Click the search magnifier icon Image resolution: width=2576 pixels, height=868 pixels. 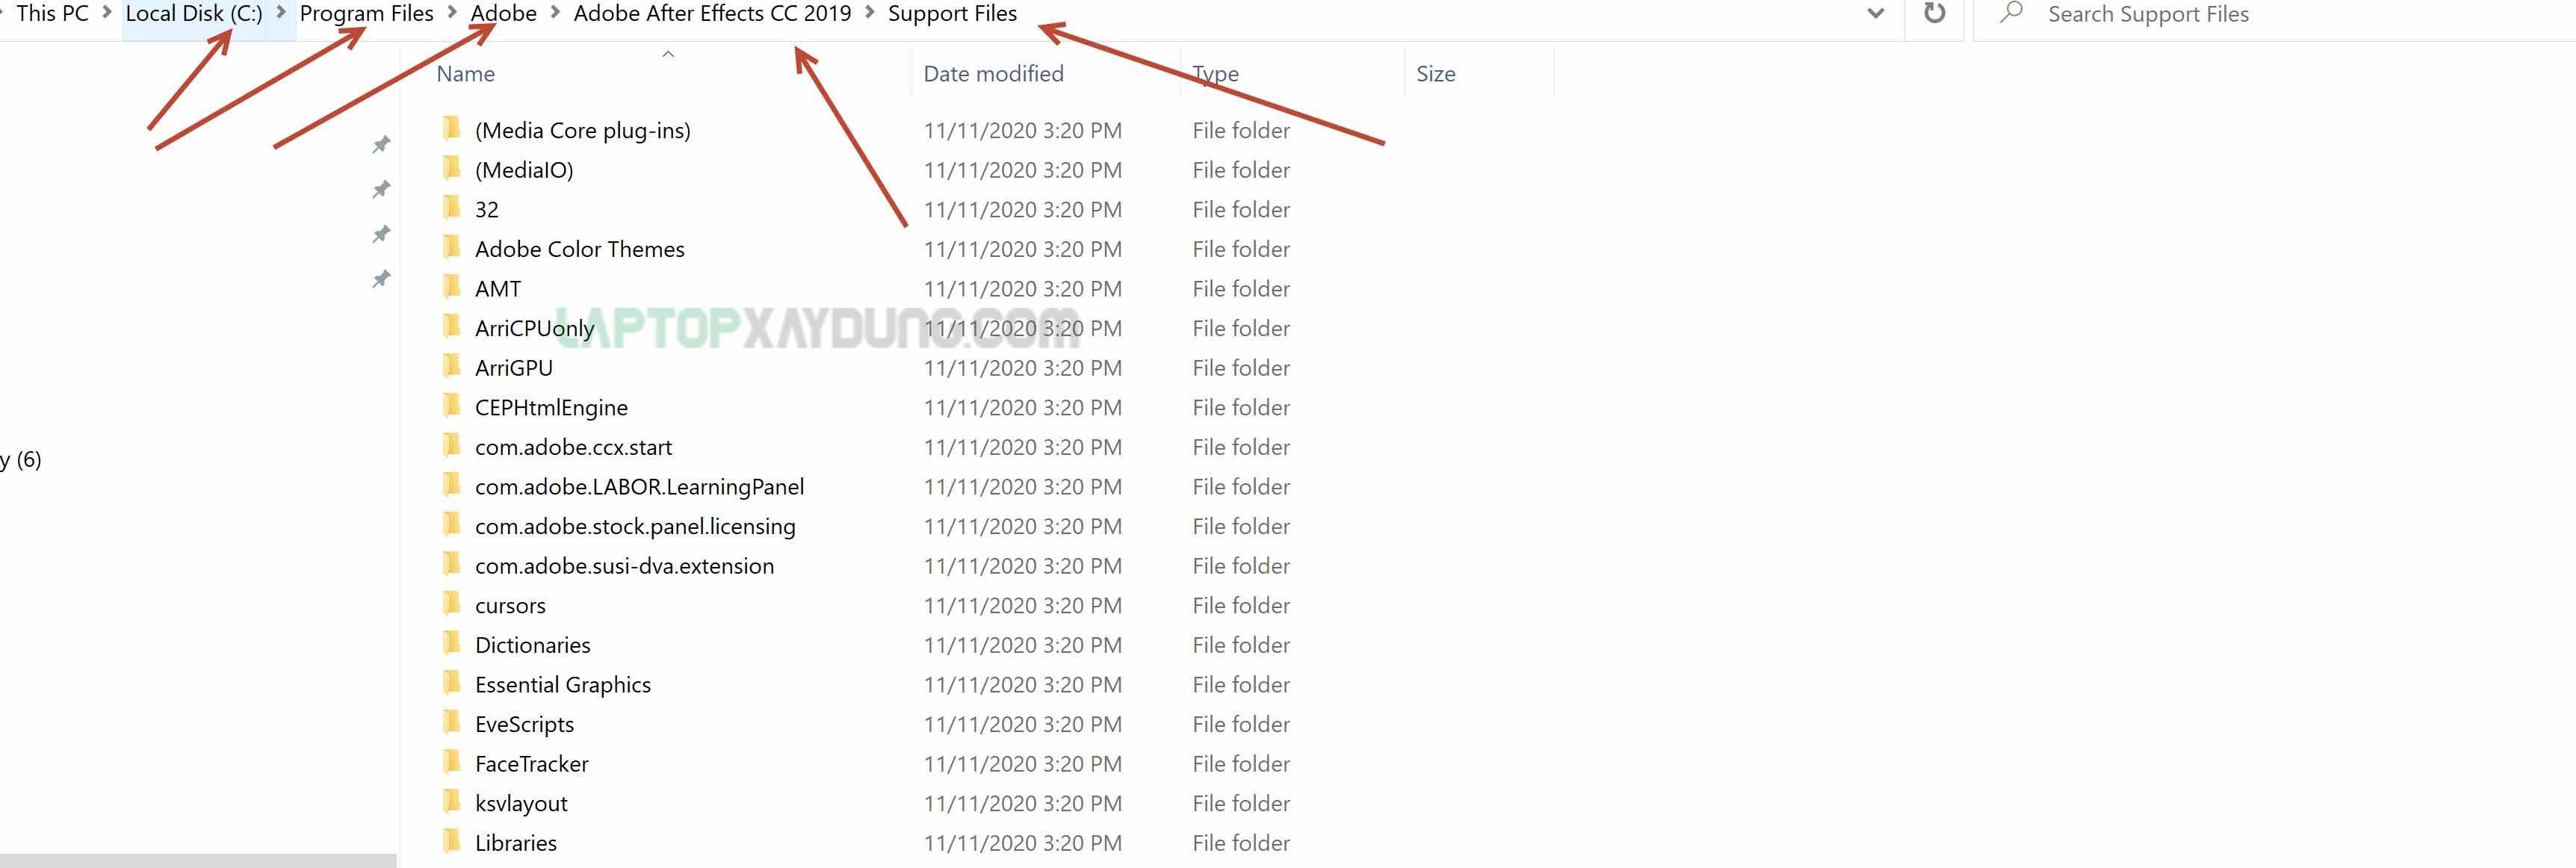(2012, 12)
